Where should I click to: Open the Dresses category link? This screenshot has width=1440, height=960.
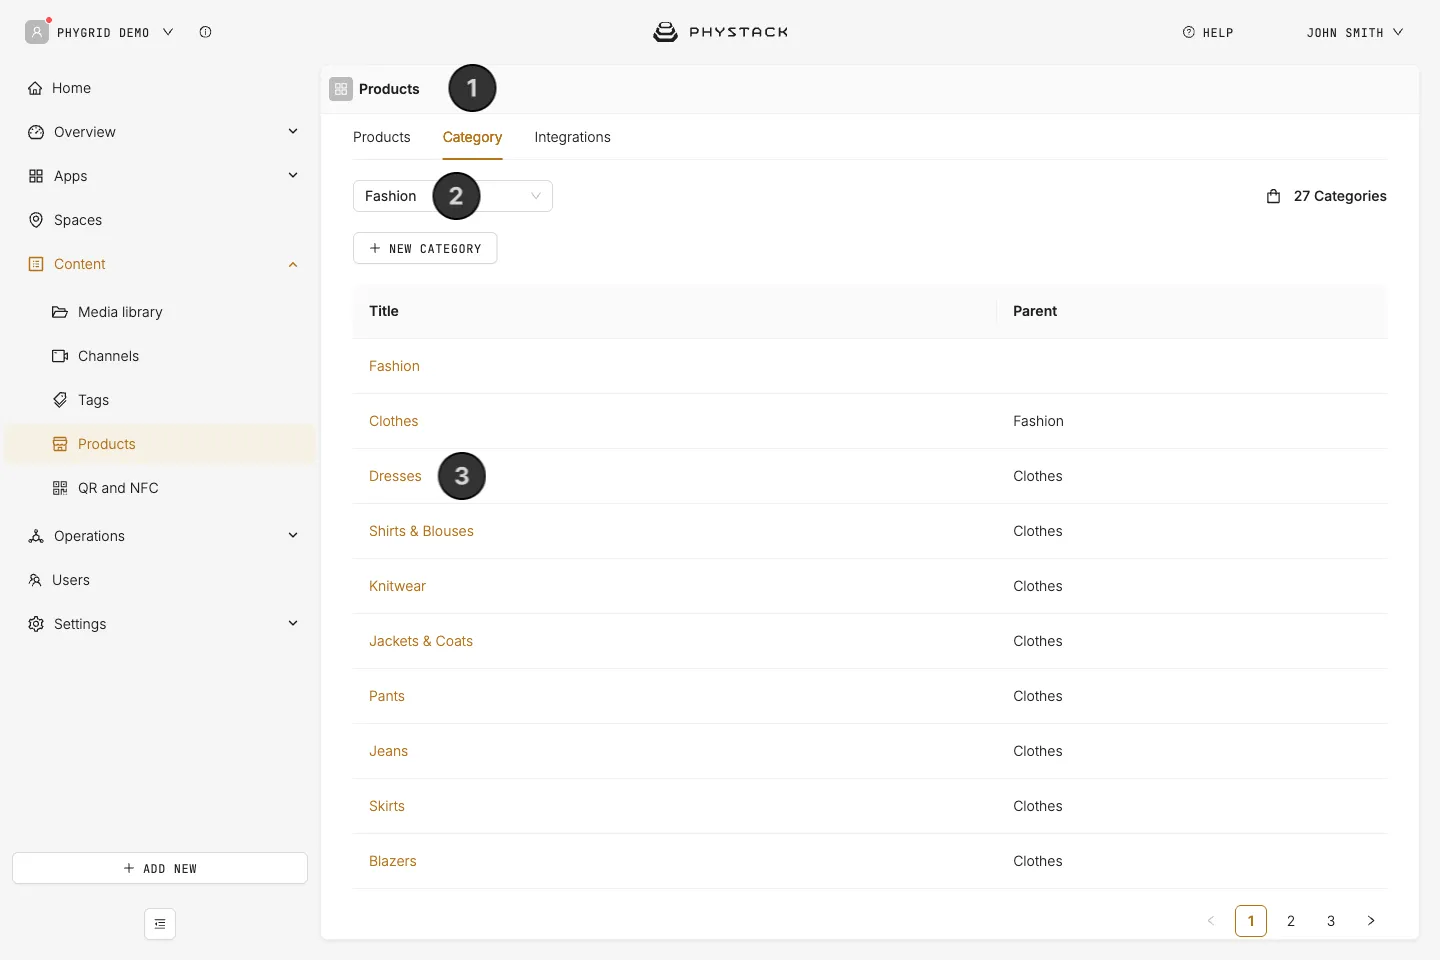pos(395,476)
